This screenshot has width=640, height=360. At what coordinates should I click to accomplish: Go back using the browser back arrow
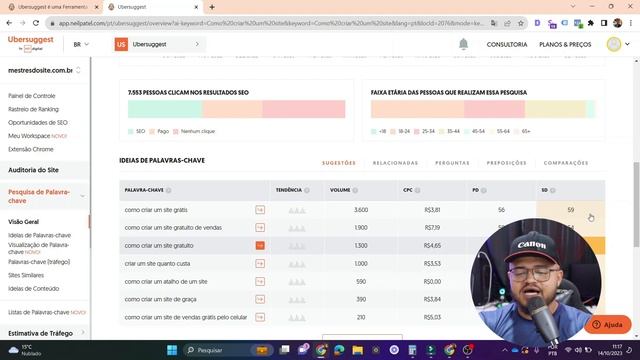click(9, 23)
